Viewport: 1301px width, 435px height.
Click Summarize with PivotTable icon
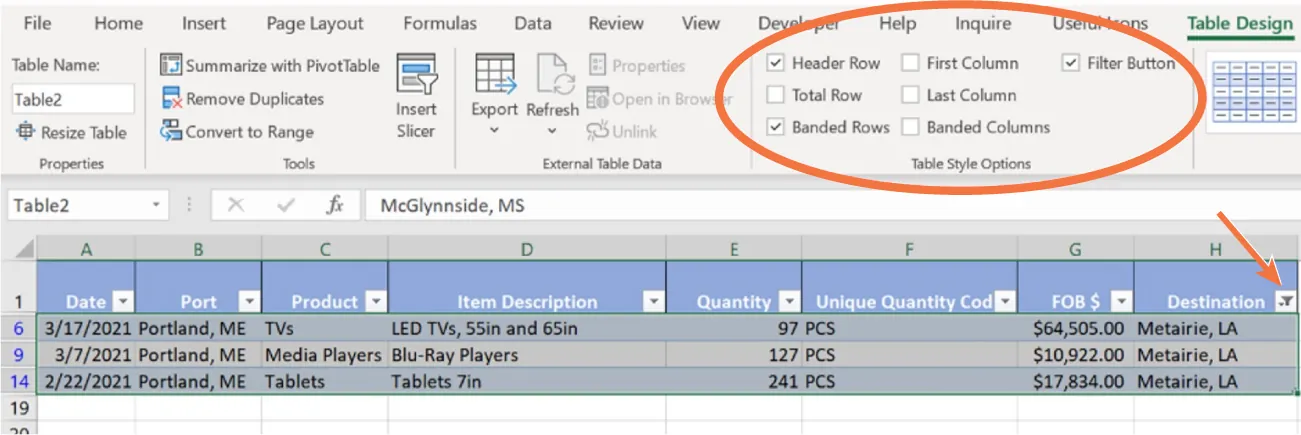[x=171, y=66]
